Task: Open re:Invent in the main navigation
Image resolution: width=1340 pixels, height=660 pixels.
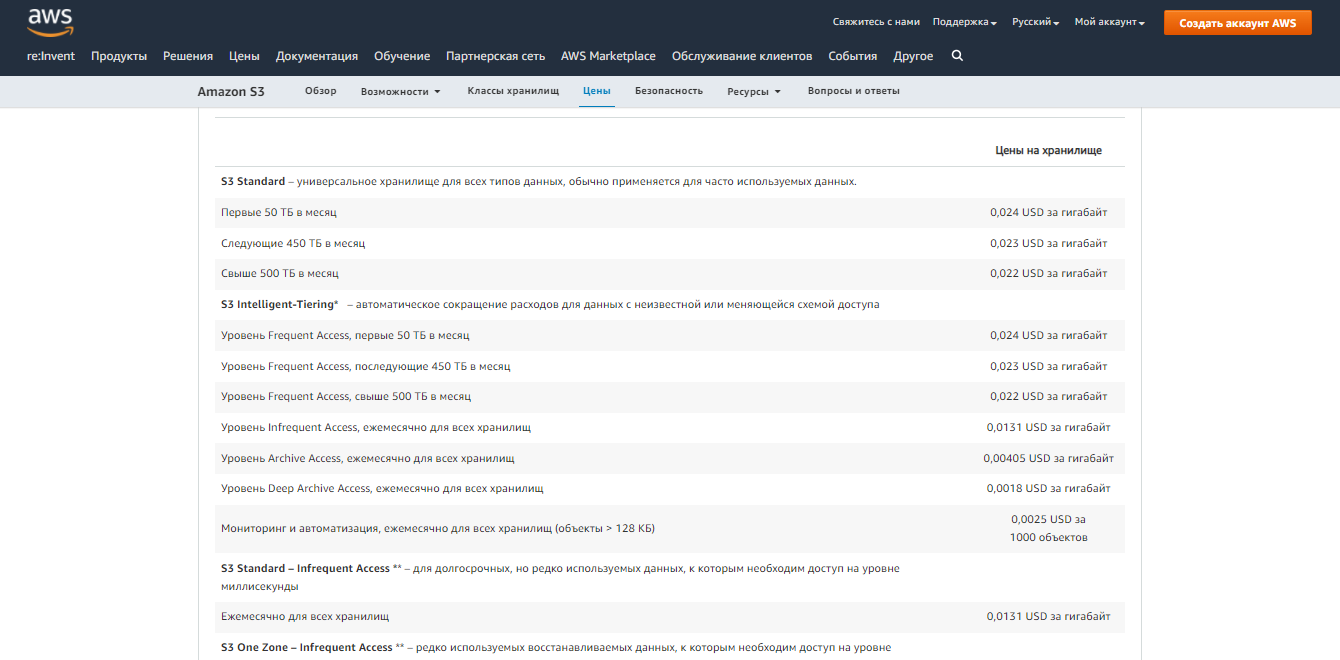Action: pyautogui.click(x=51, y=56)
